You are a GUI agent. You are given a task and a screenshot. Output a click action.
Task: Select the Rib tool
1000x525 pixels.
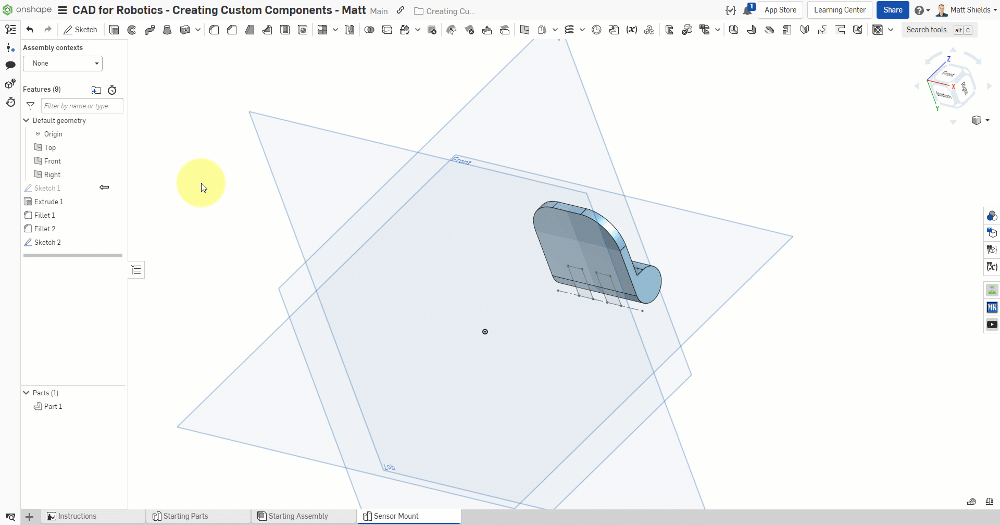[x=267, y=29]
